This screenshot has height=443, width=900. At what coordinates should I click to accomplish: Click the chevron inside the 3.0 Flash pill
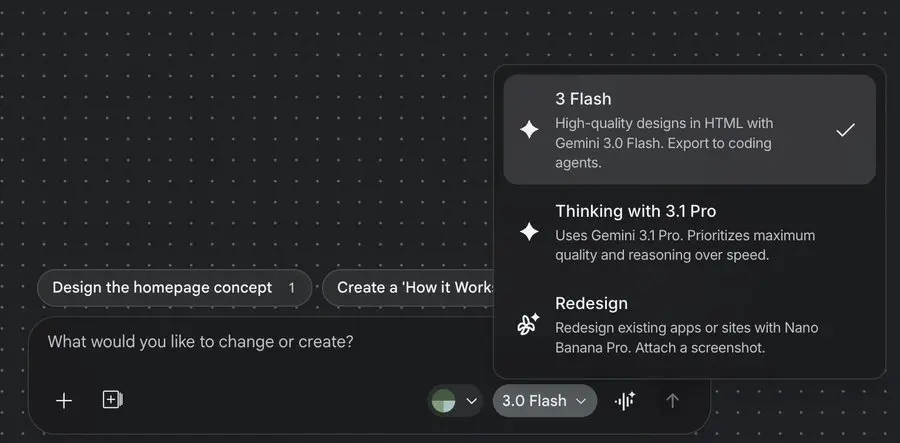click(579, 401)
